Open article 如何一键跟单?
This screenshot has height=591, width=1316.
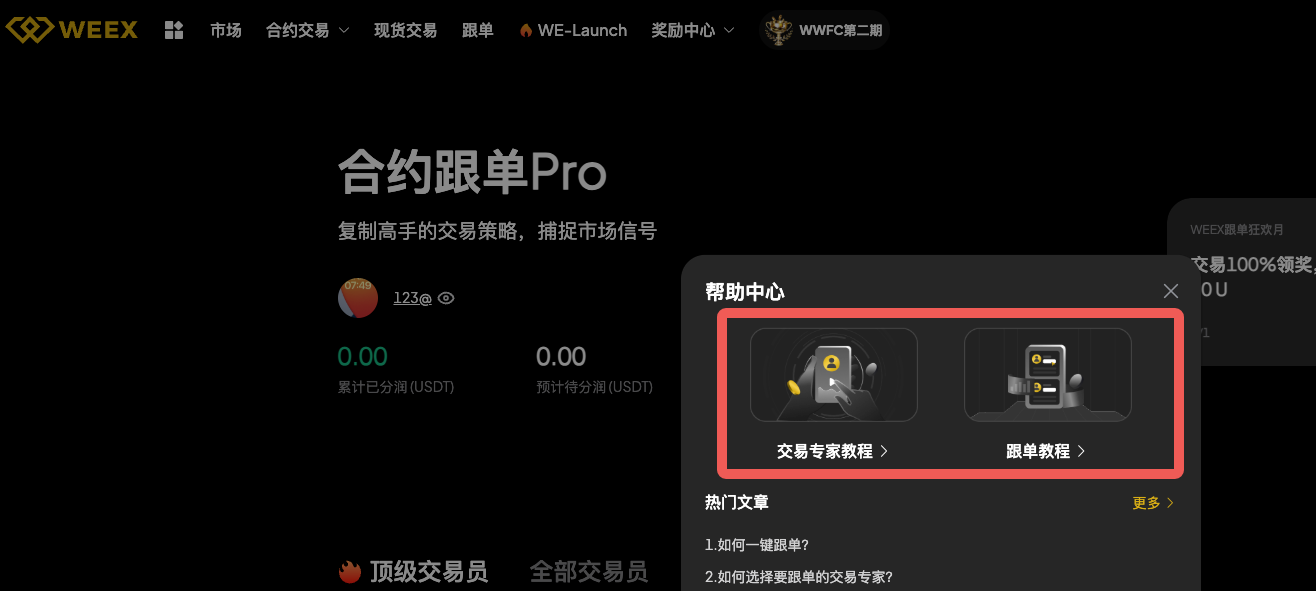pos(757,545)
